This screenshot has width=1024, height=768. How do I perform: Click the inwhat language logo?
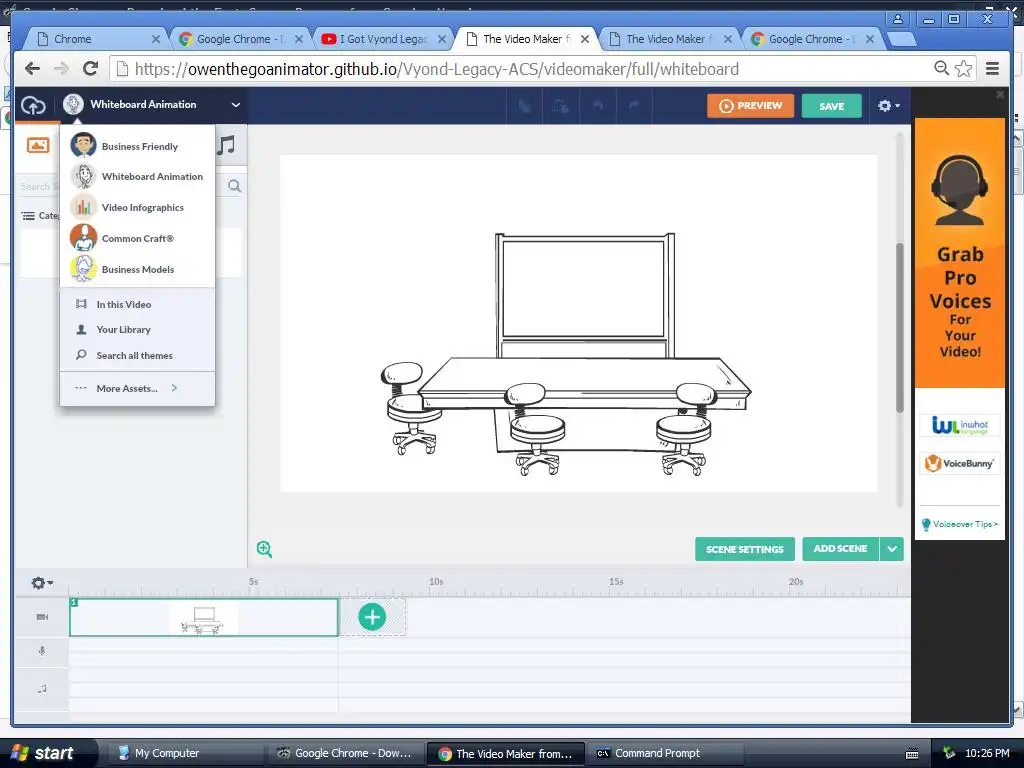click(959, 426)
